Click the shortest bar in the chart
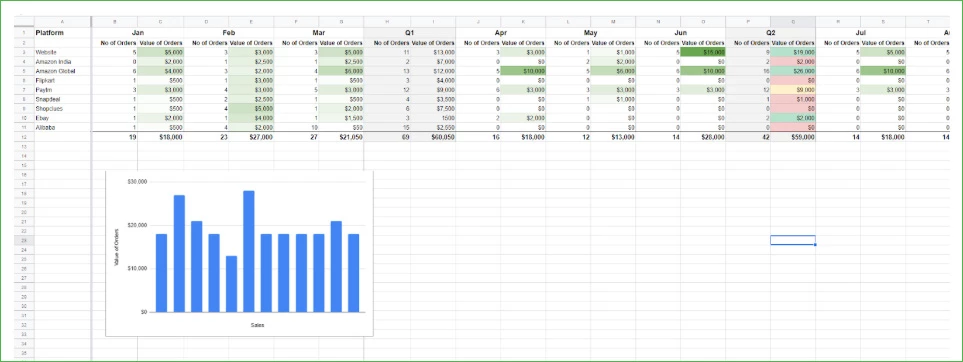 click(232, 283)
